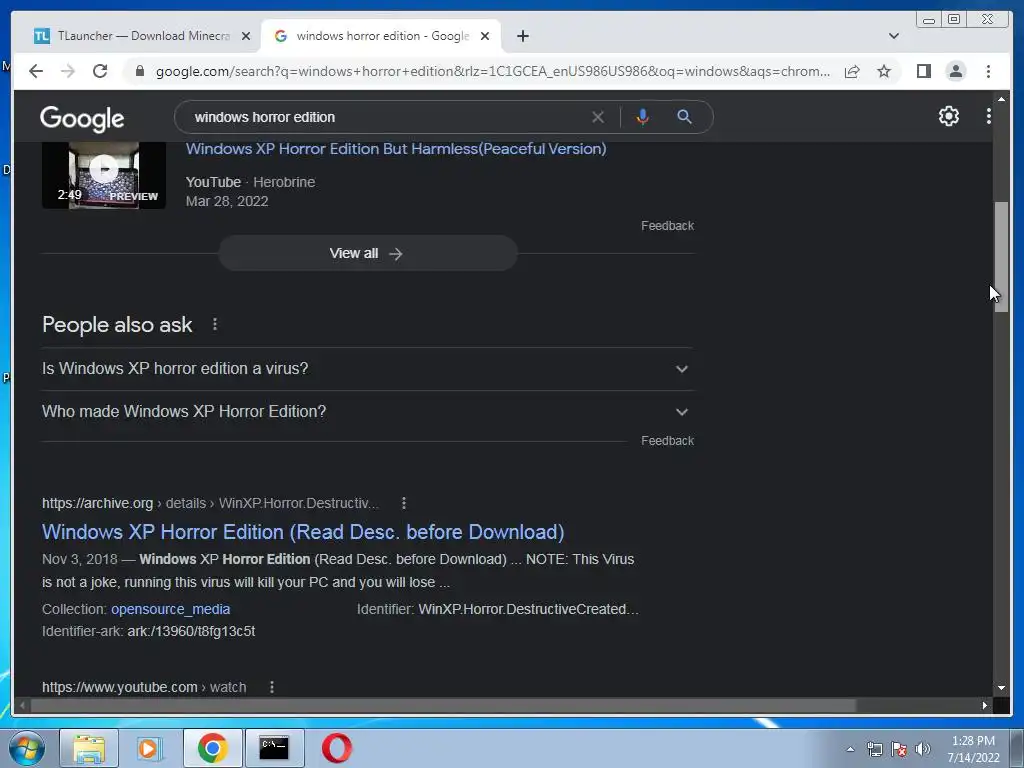The image size is (1024, 768).
Task: Open Opera browser from taskbar
Action: tap(336, 748)
